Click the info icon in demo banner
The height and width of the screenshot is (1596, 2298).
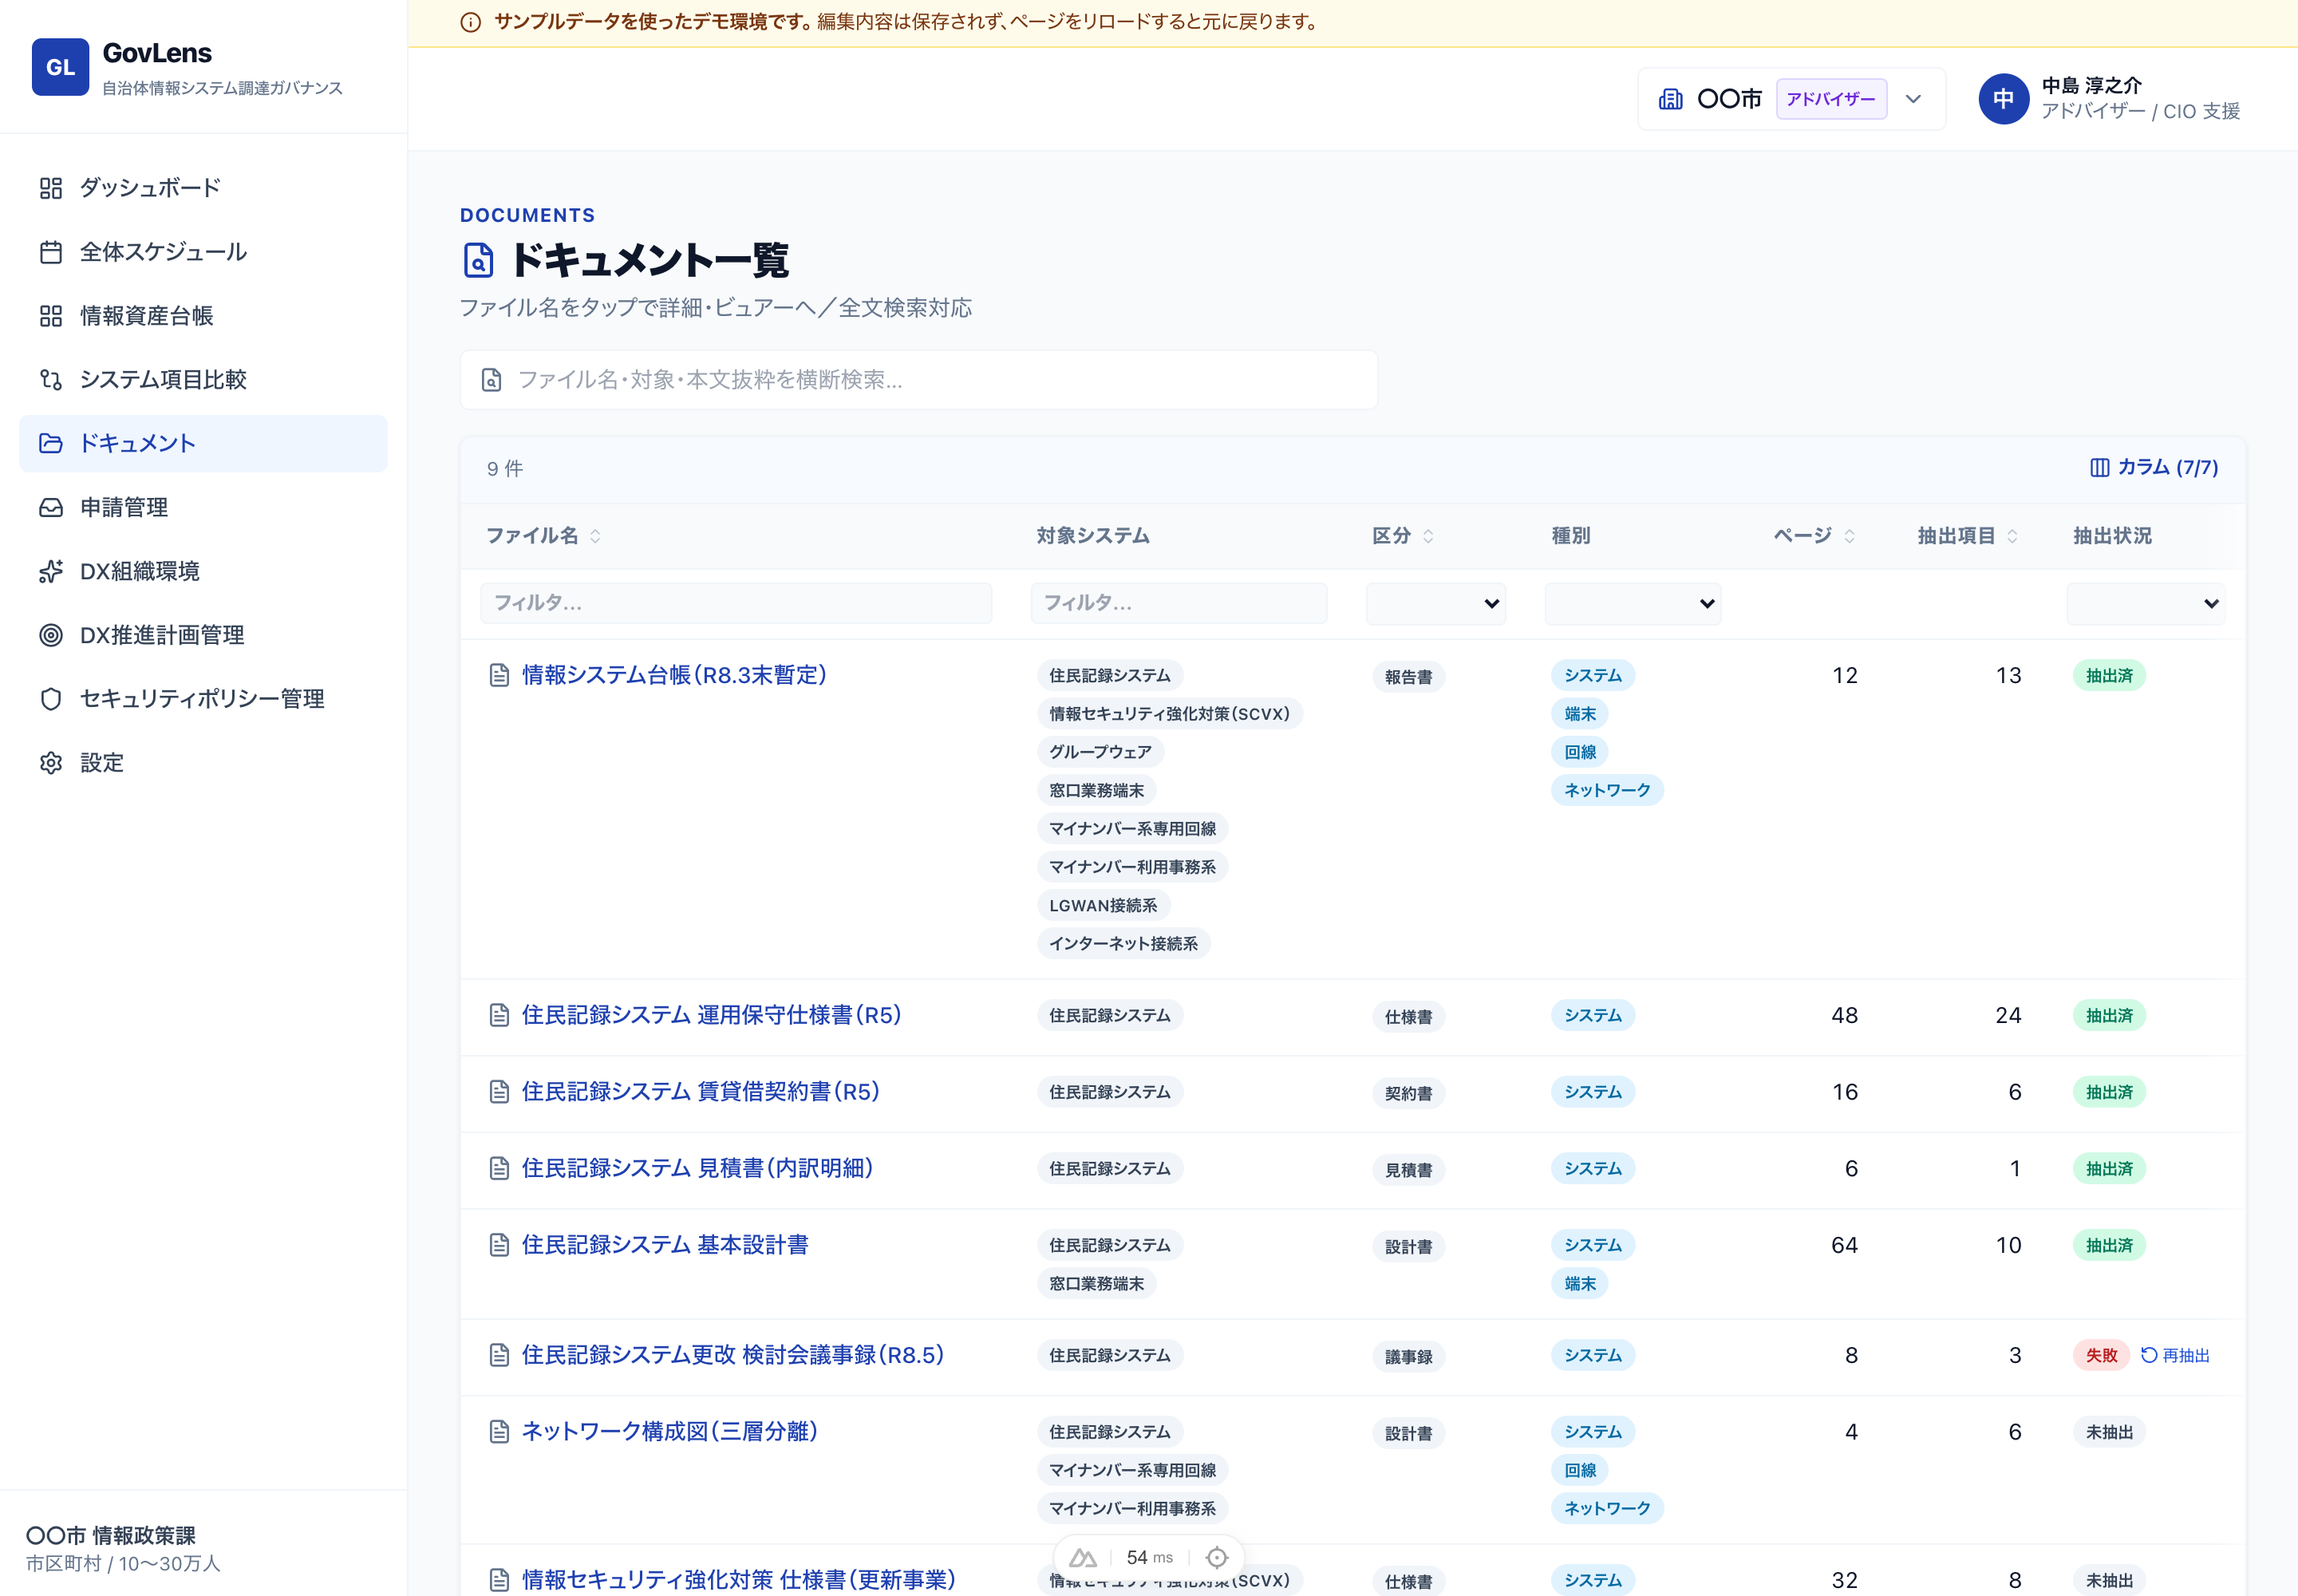click(470, 22)
